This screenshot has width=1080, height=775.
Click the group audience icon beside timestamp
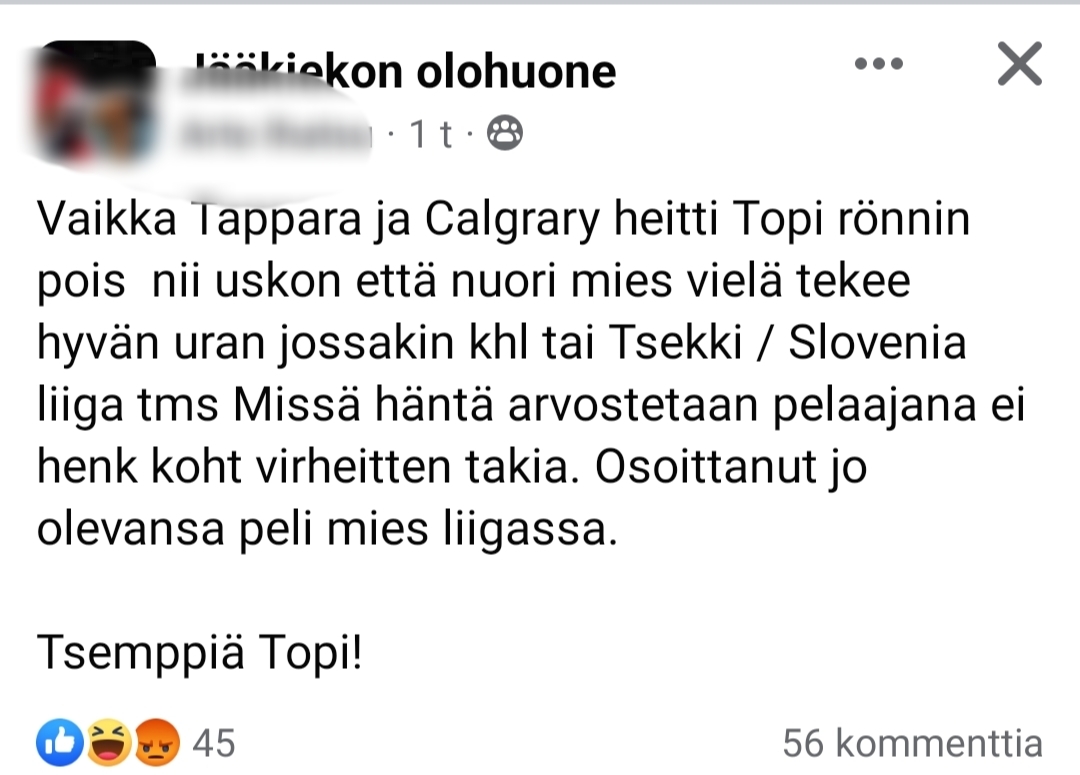pyautogui.click(x=504, y=133)
